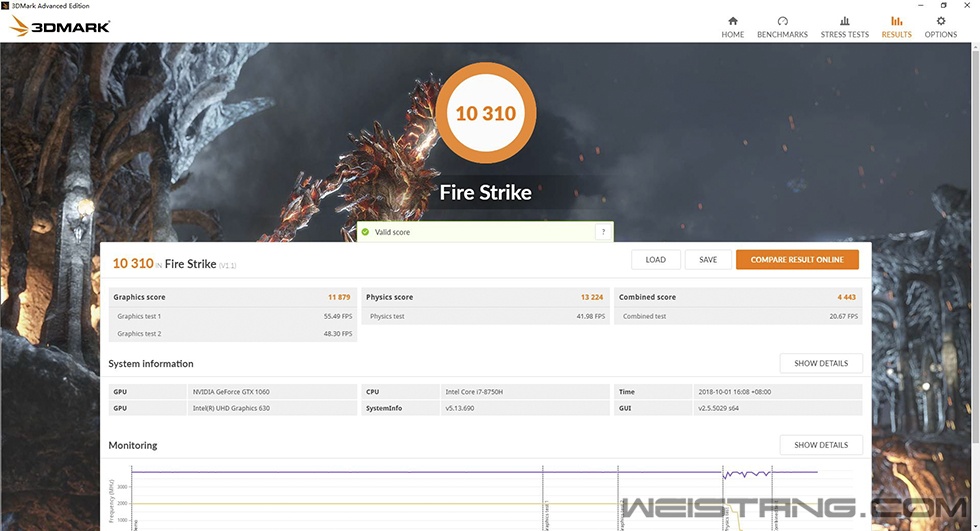The image size is (980, 531).
Task: Click the 3DMark logo in header
Action: click(x=60, y=27)
